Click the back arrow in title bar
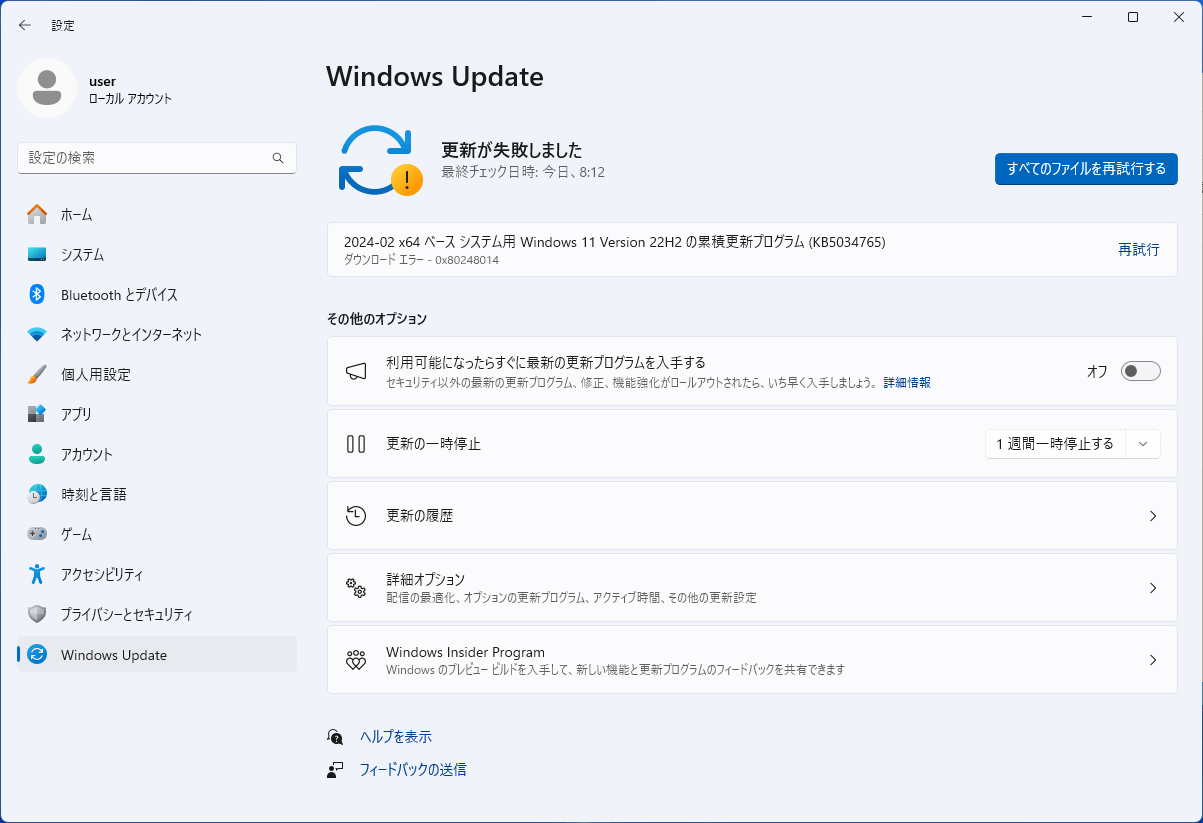This screenshot has width=1203, height=823. pyautogui.click(x=25, y=25)
